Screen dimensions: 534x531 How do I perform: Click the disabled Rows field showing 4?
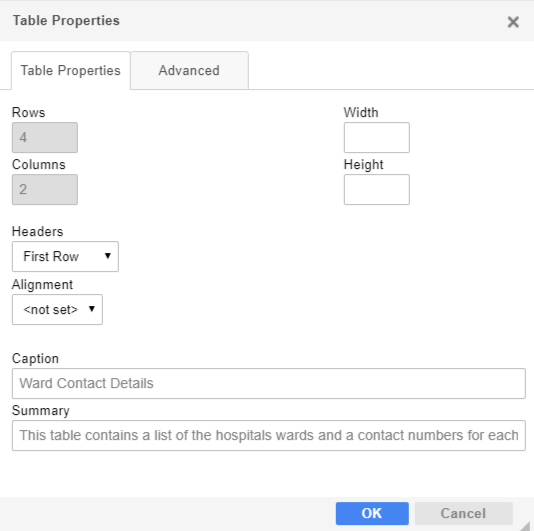coord(45,138)
